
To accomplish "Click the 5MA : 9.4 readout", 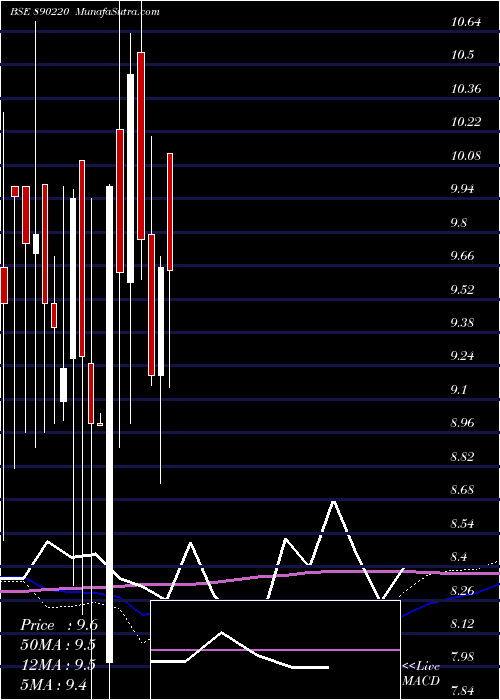I will point(54,684).
